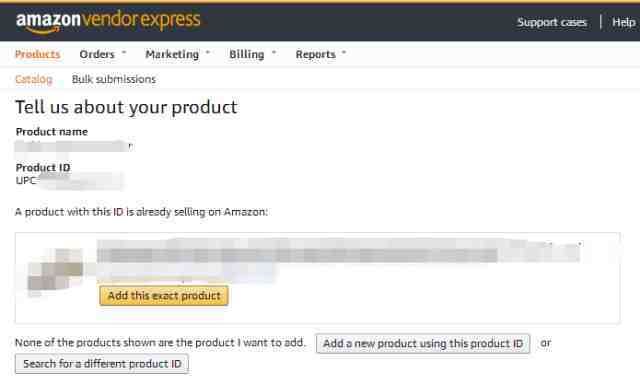
Task: Switch to the Catalog tab
Action: click(34, 79)
